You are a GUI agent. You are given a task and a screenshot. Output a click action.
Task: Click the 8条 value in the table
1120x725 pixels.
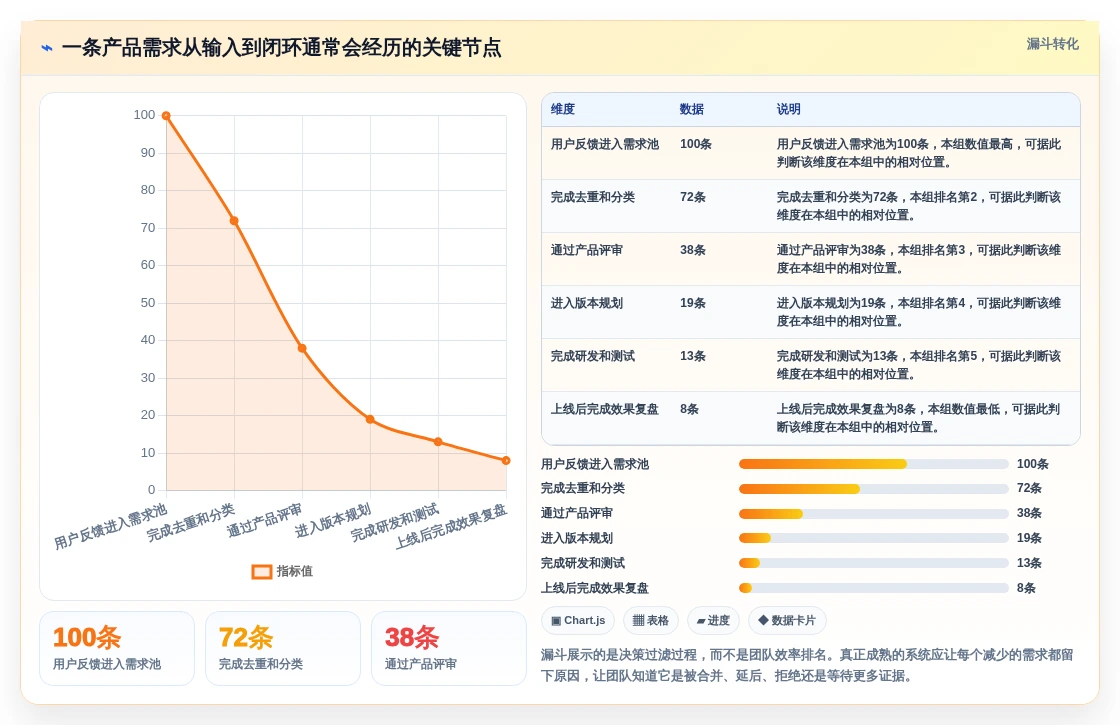689,409
